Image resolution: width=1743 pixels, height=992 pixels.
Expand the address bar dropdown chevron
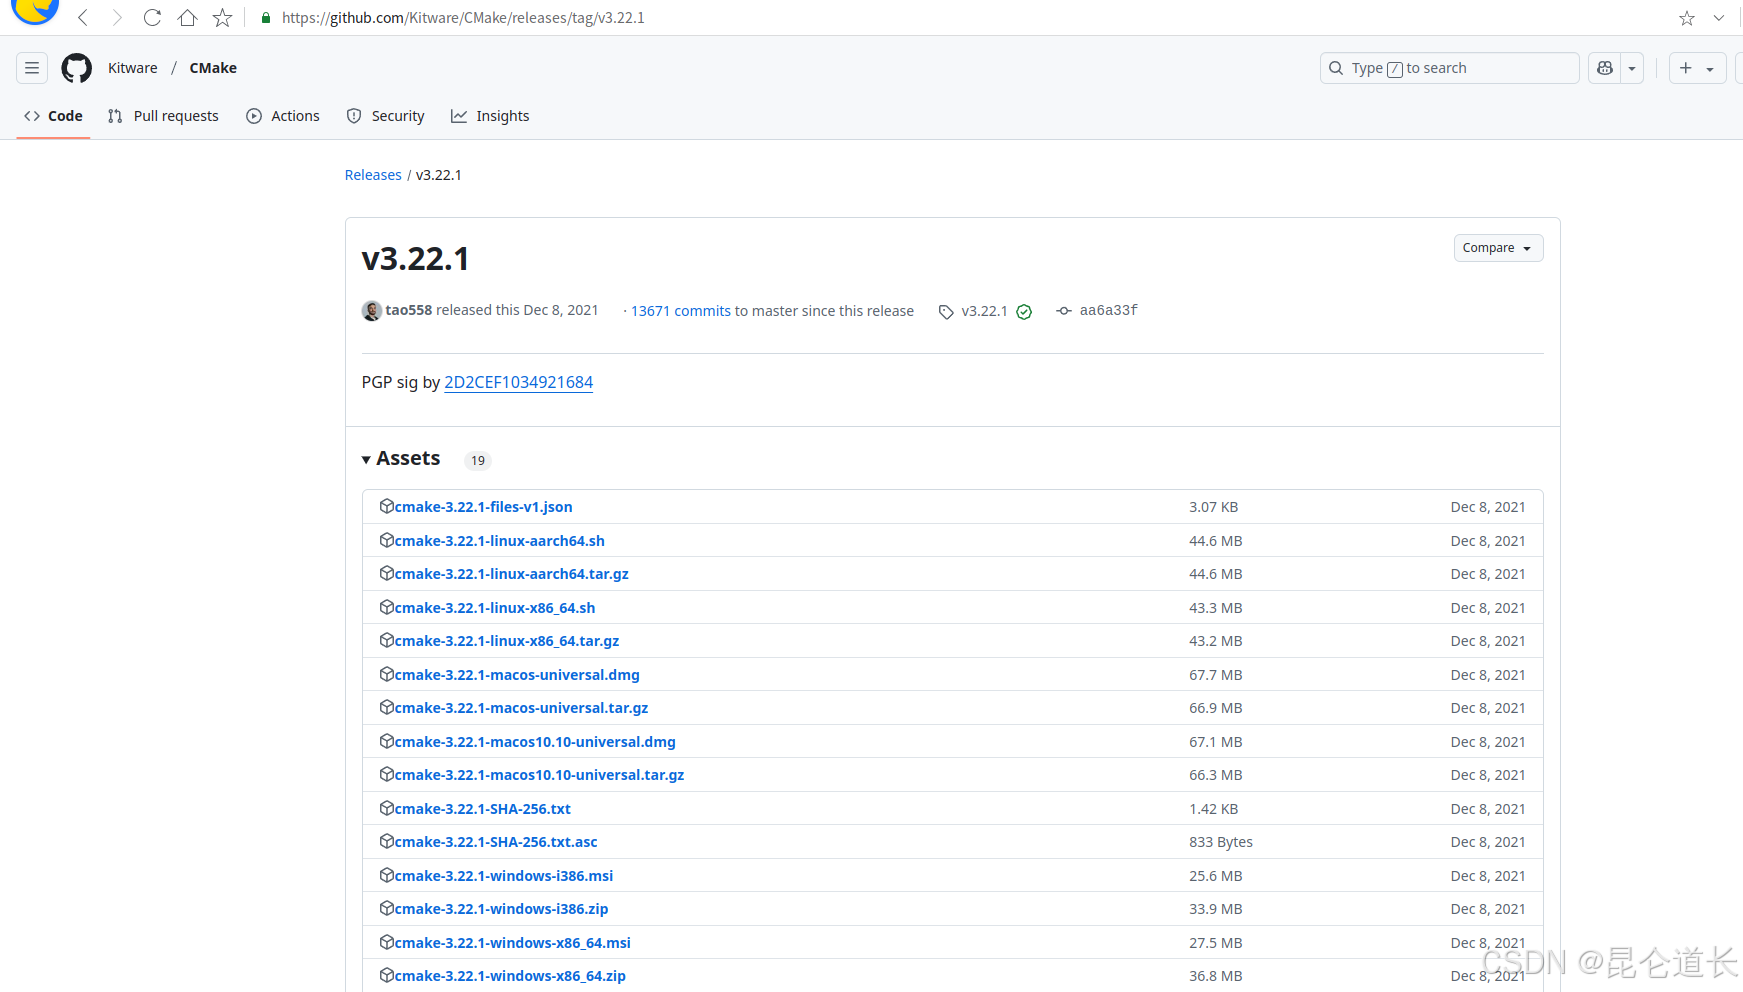[1719, 18]
